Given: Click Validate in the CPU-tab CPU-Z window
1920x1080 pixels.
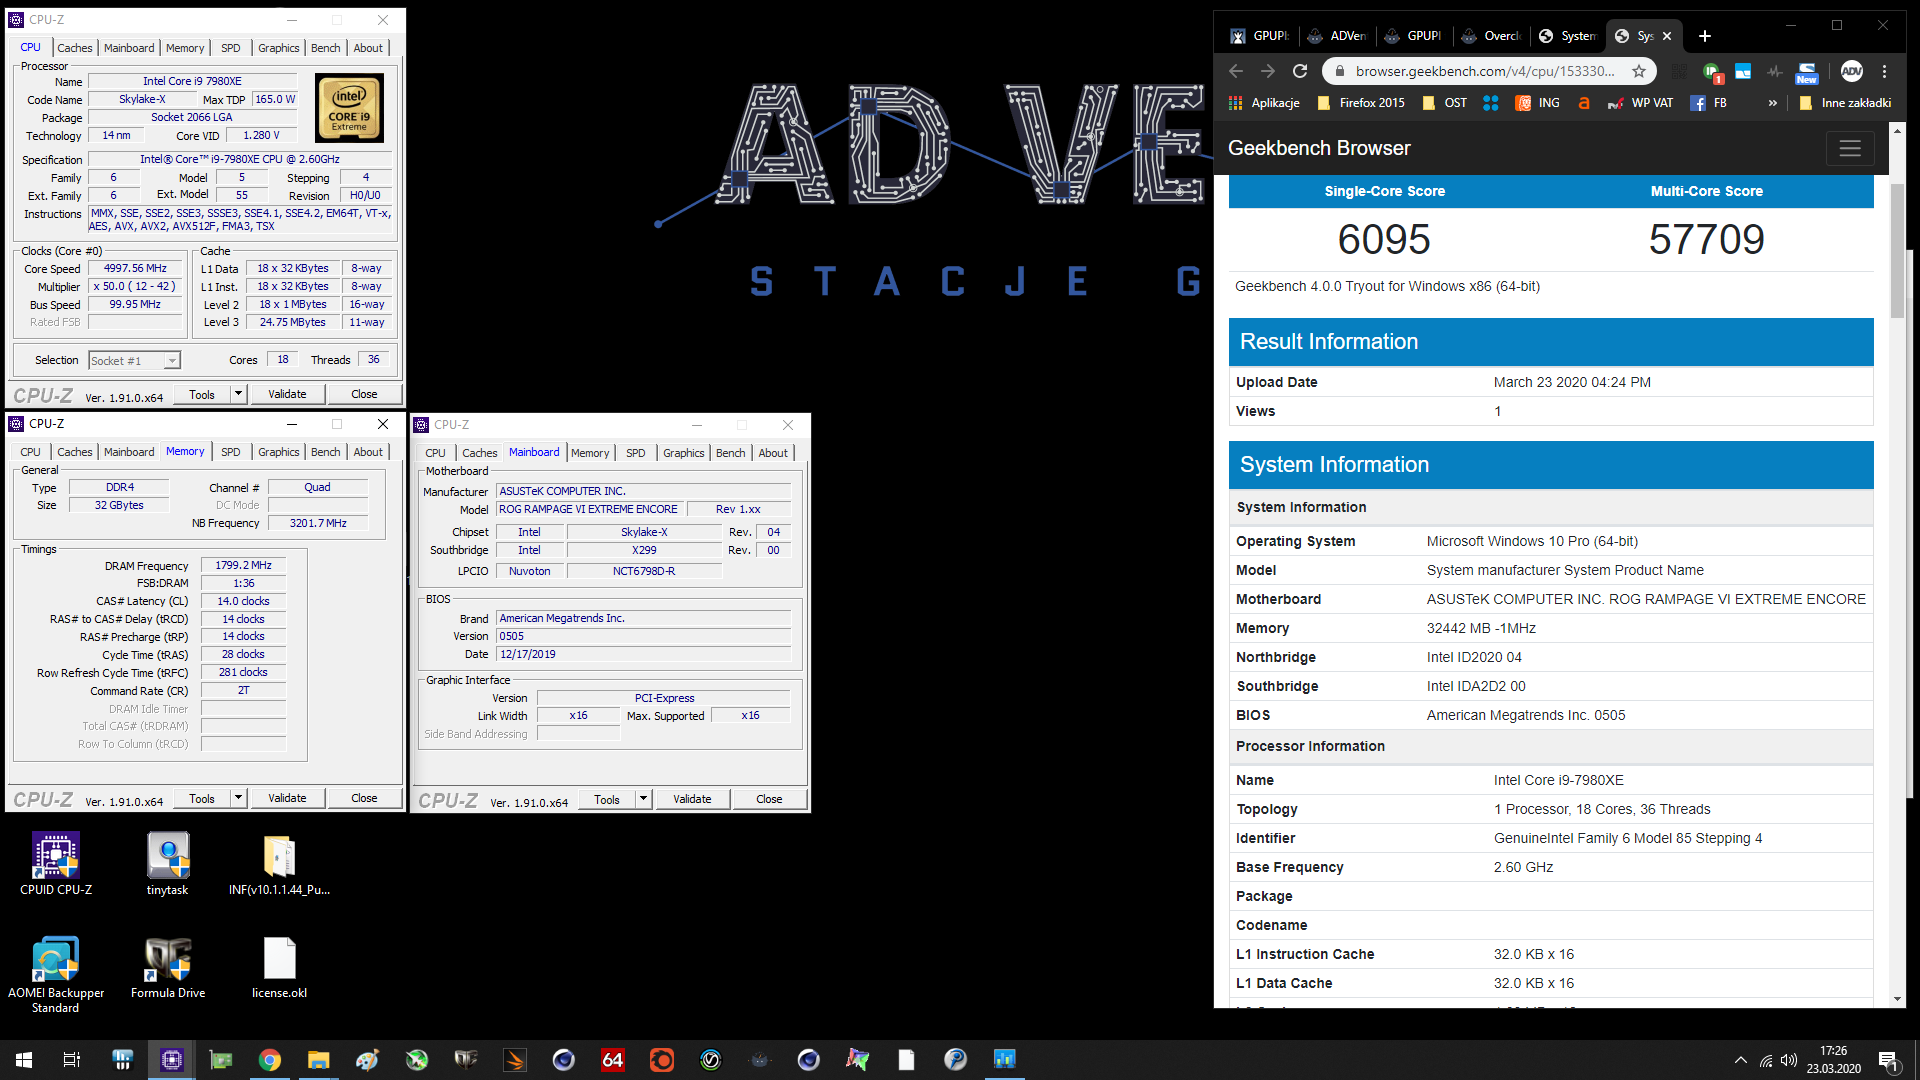Looking at the screenshot, I should click(x=287, y=394).
